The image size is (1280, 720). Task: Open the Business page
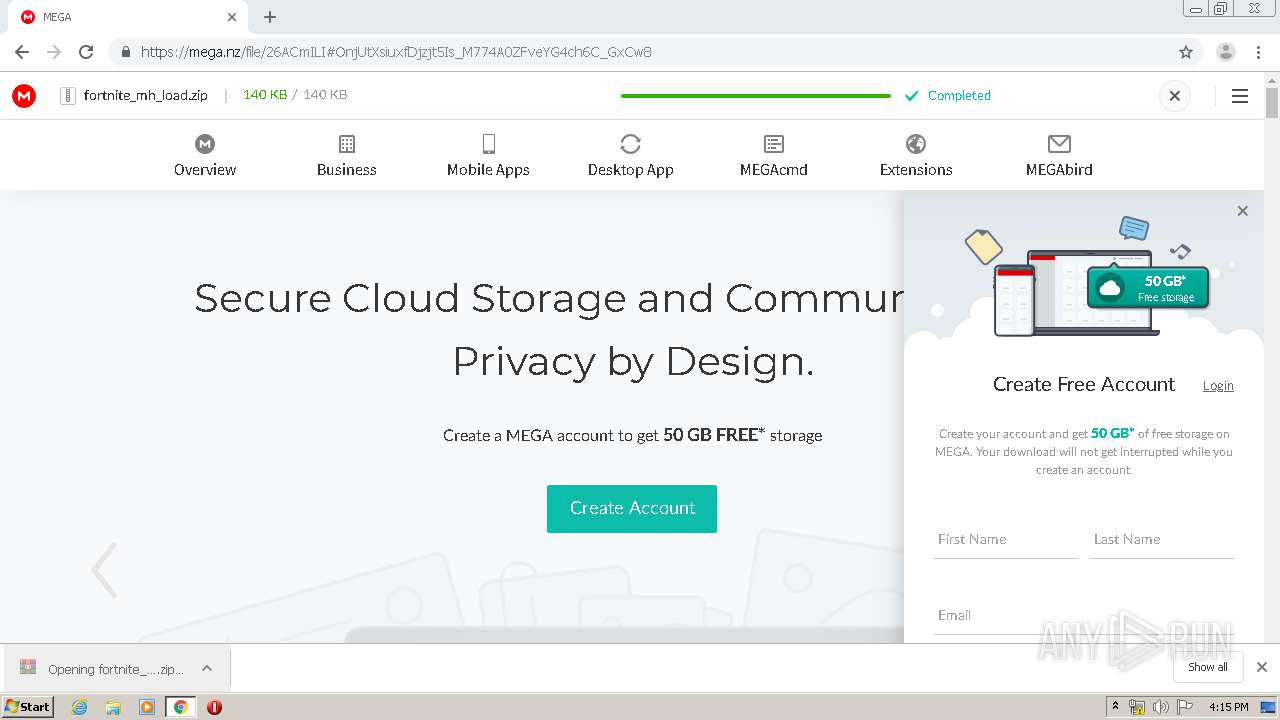pos(346,156)
